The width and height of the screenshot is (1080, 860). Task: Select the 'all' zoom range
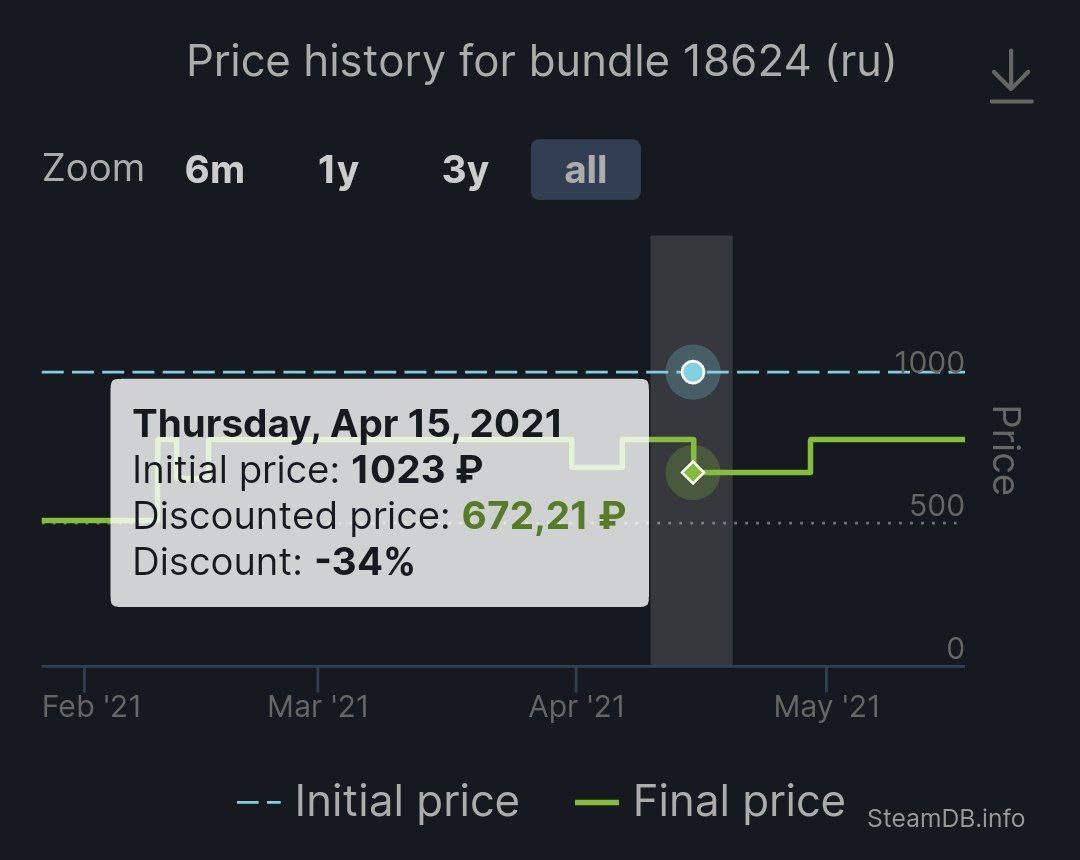(x=585, y=169)
